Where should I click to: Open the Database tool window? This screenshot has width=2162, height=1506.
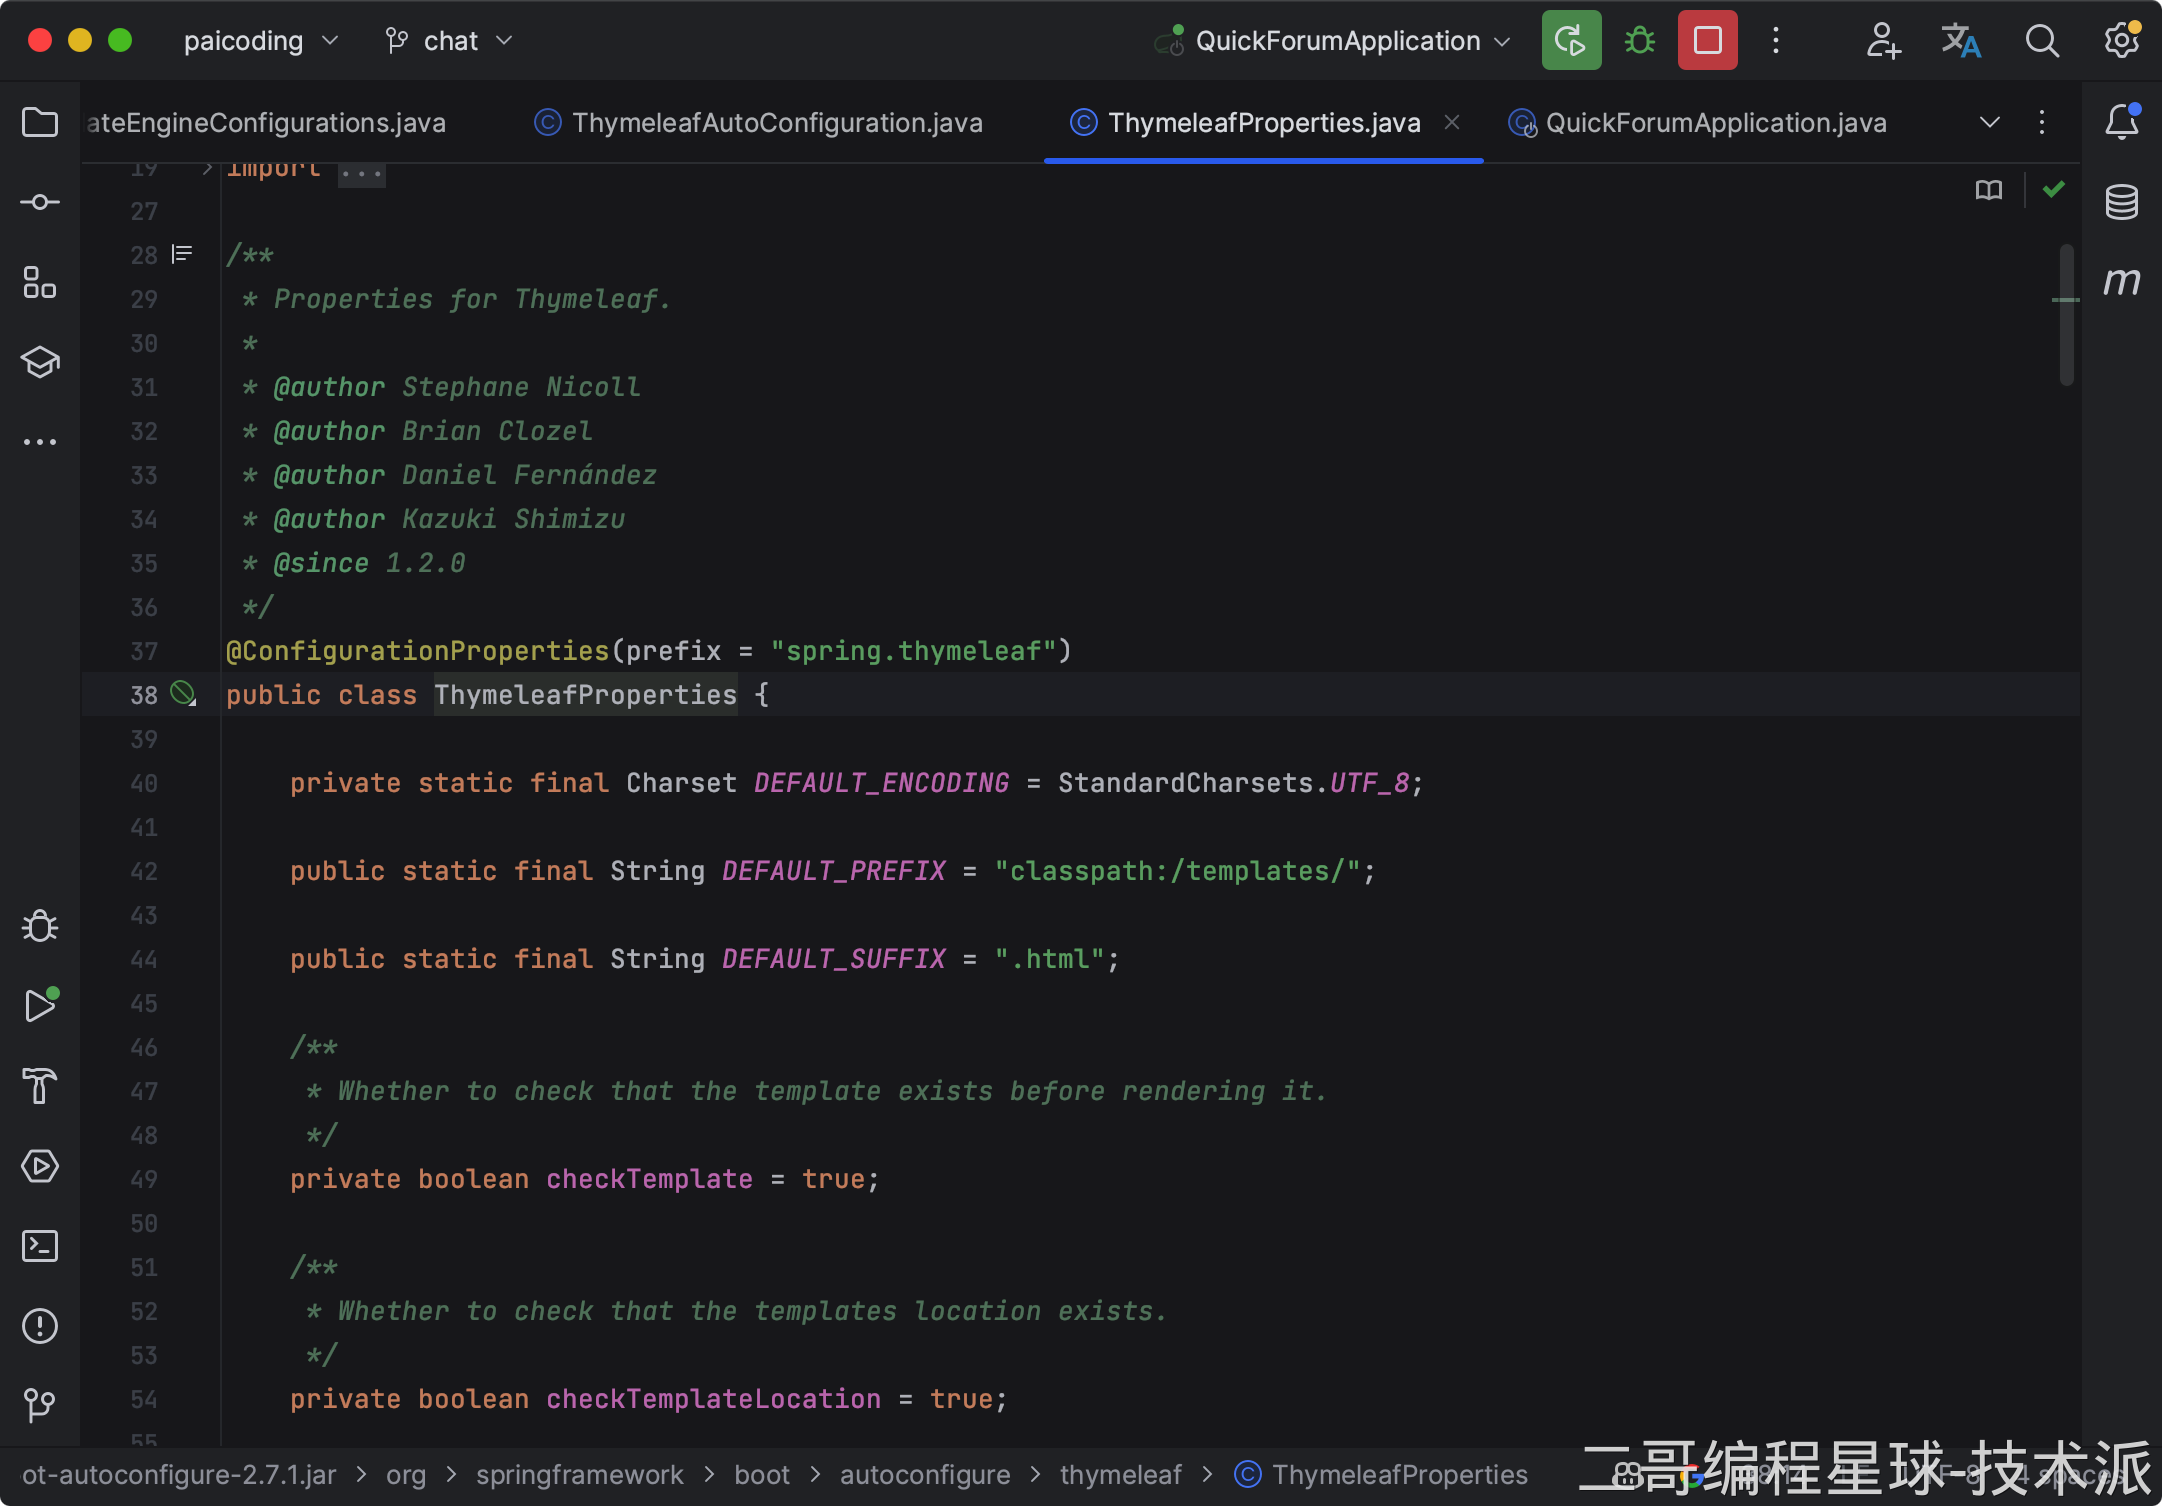[2121, 201]
